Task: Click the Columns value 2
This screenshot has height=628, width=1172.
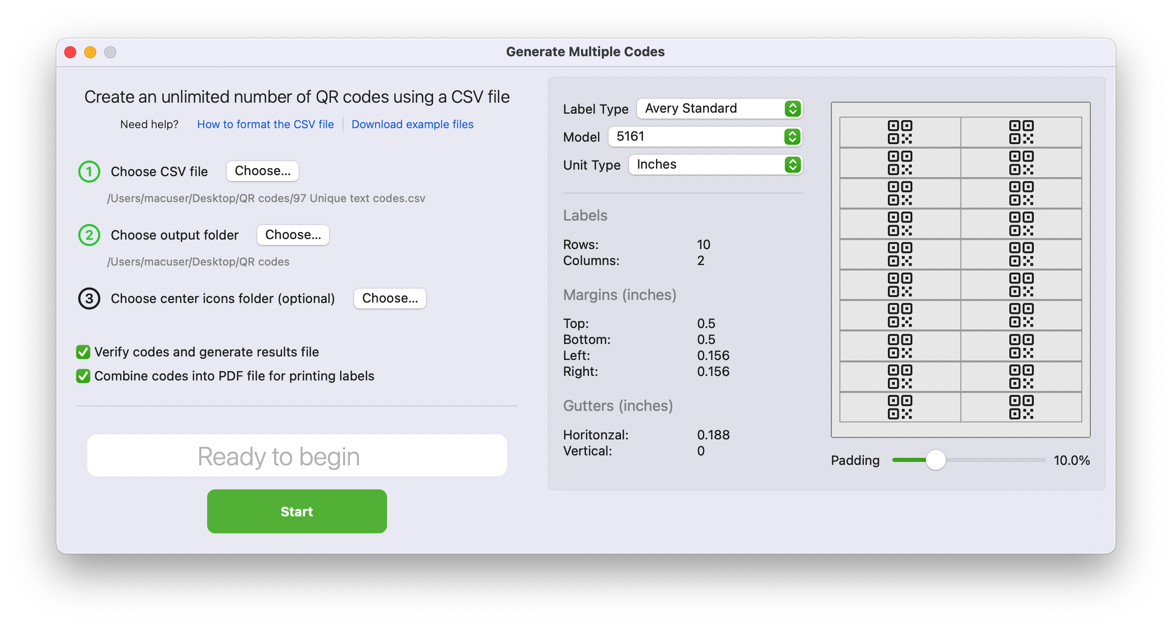Action: [x=700, y=261]
